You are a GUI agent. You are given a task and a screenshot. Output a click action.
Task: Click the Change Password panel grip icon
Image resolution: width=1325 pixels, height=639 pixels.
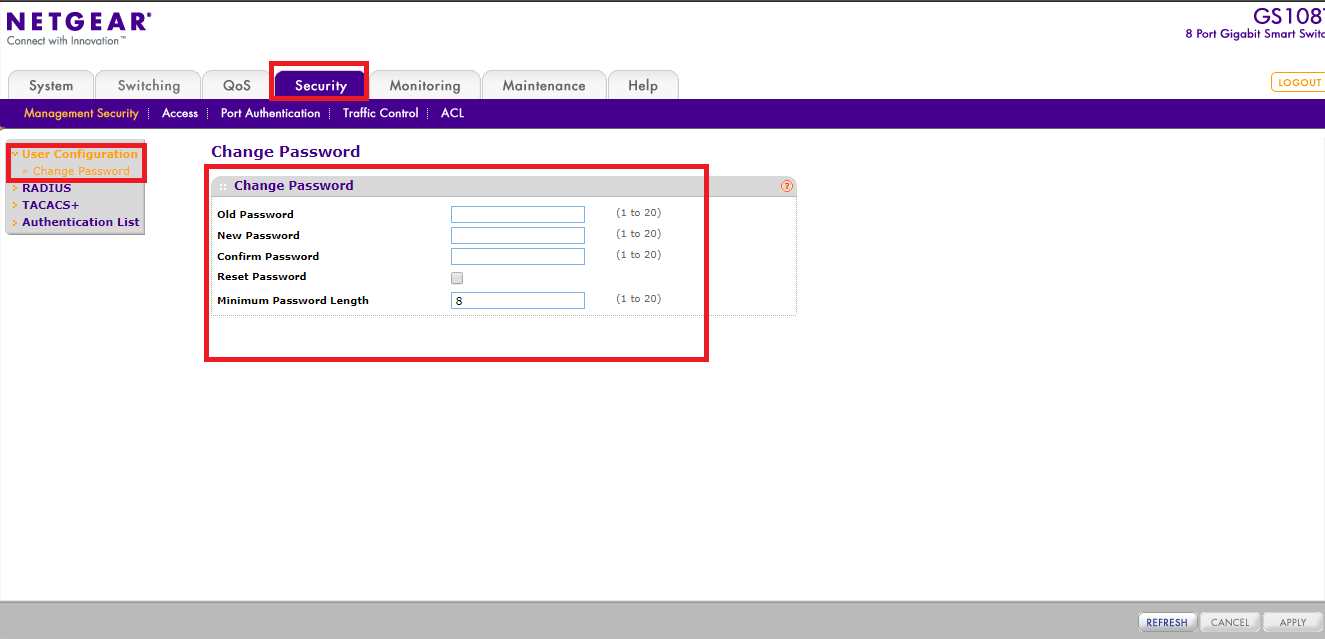click(223, 187)
